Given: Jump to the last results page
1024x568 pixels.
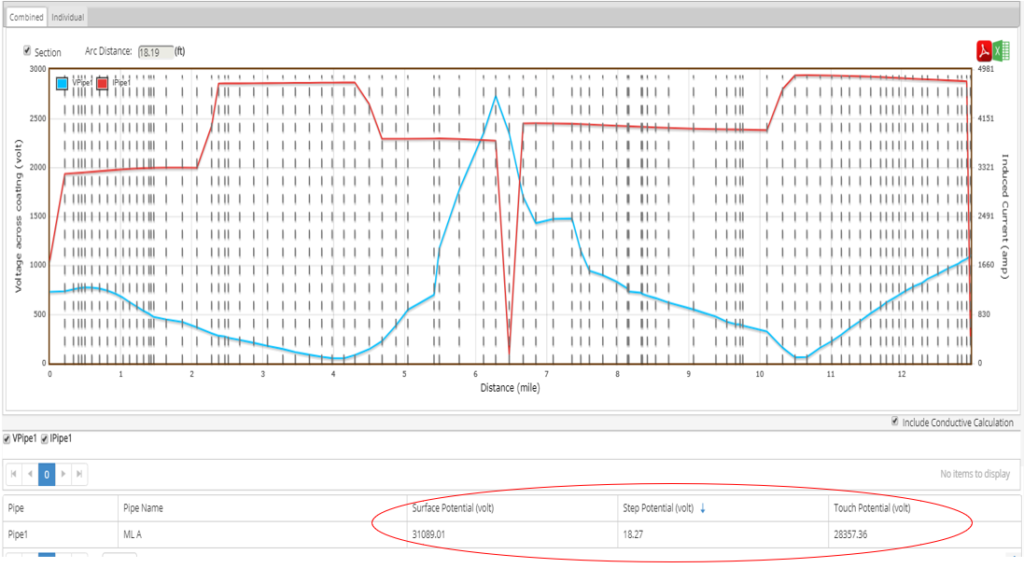Looking at the screenshot, I should (x=79, y=473).
